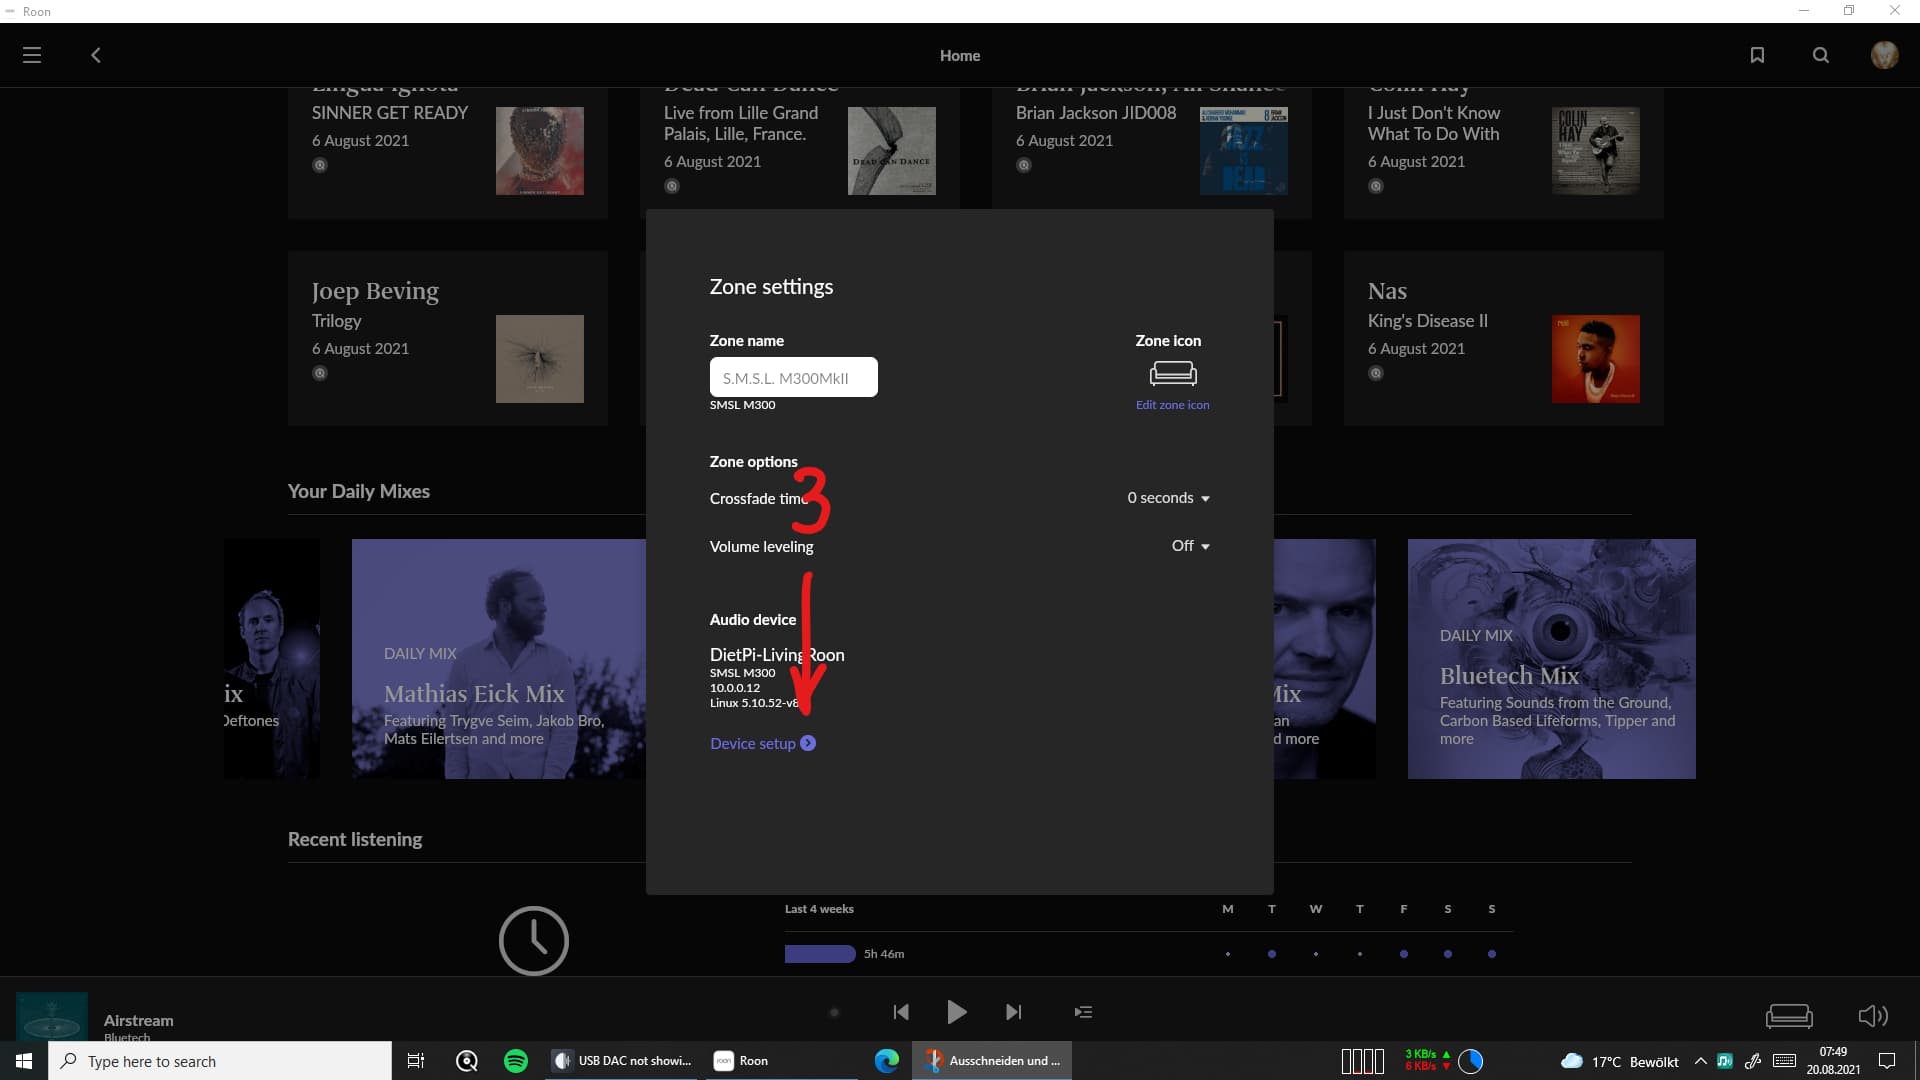
Task: Click the sofa zone icon in settings
Action: (x=1173, y=374)
